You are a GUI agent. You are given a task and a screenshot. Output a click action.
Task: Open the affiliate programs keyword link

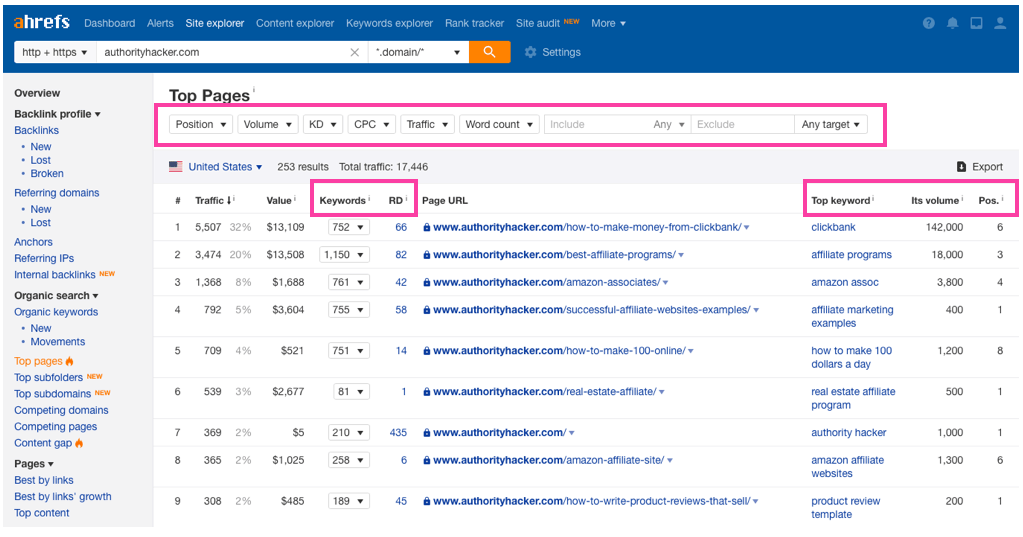click(x=851, y=254)
